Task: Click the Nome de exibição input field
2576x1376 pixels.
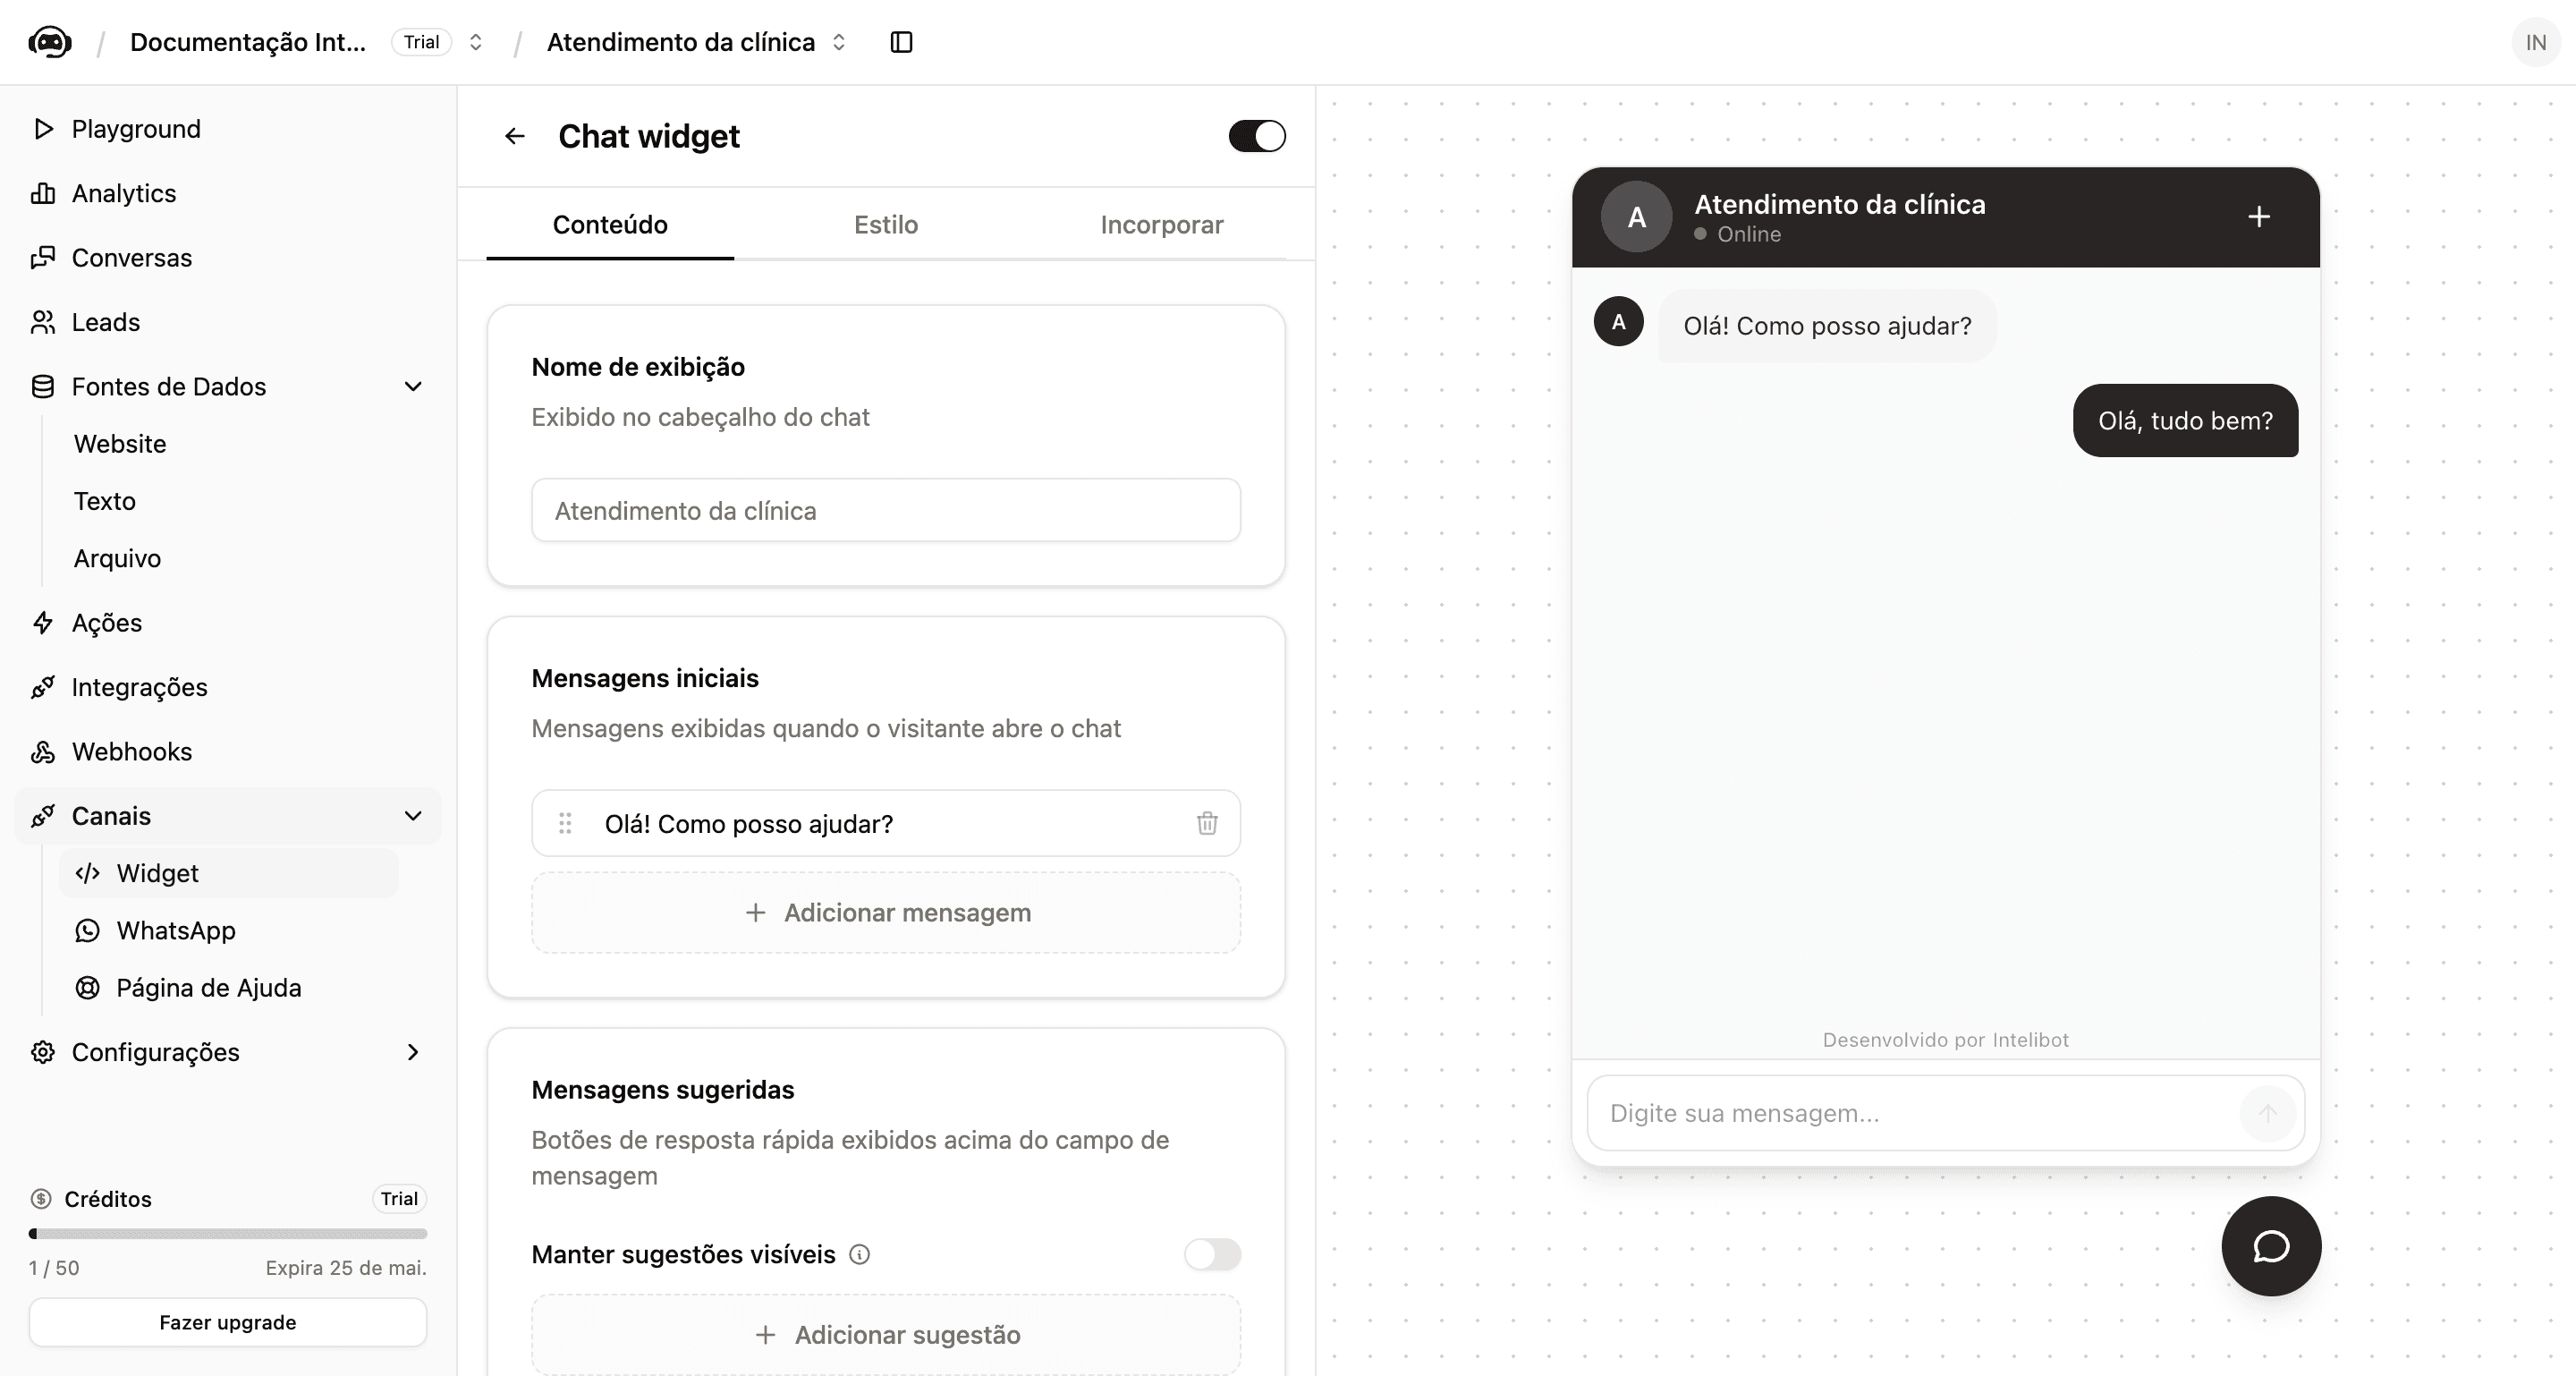Action: pos(886,510)
